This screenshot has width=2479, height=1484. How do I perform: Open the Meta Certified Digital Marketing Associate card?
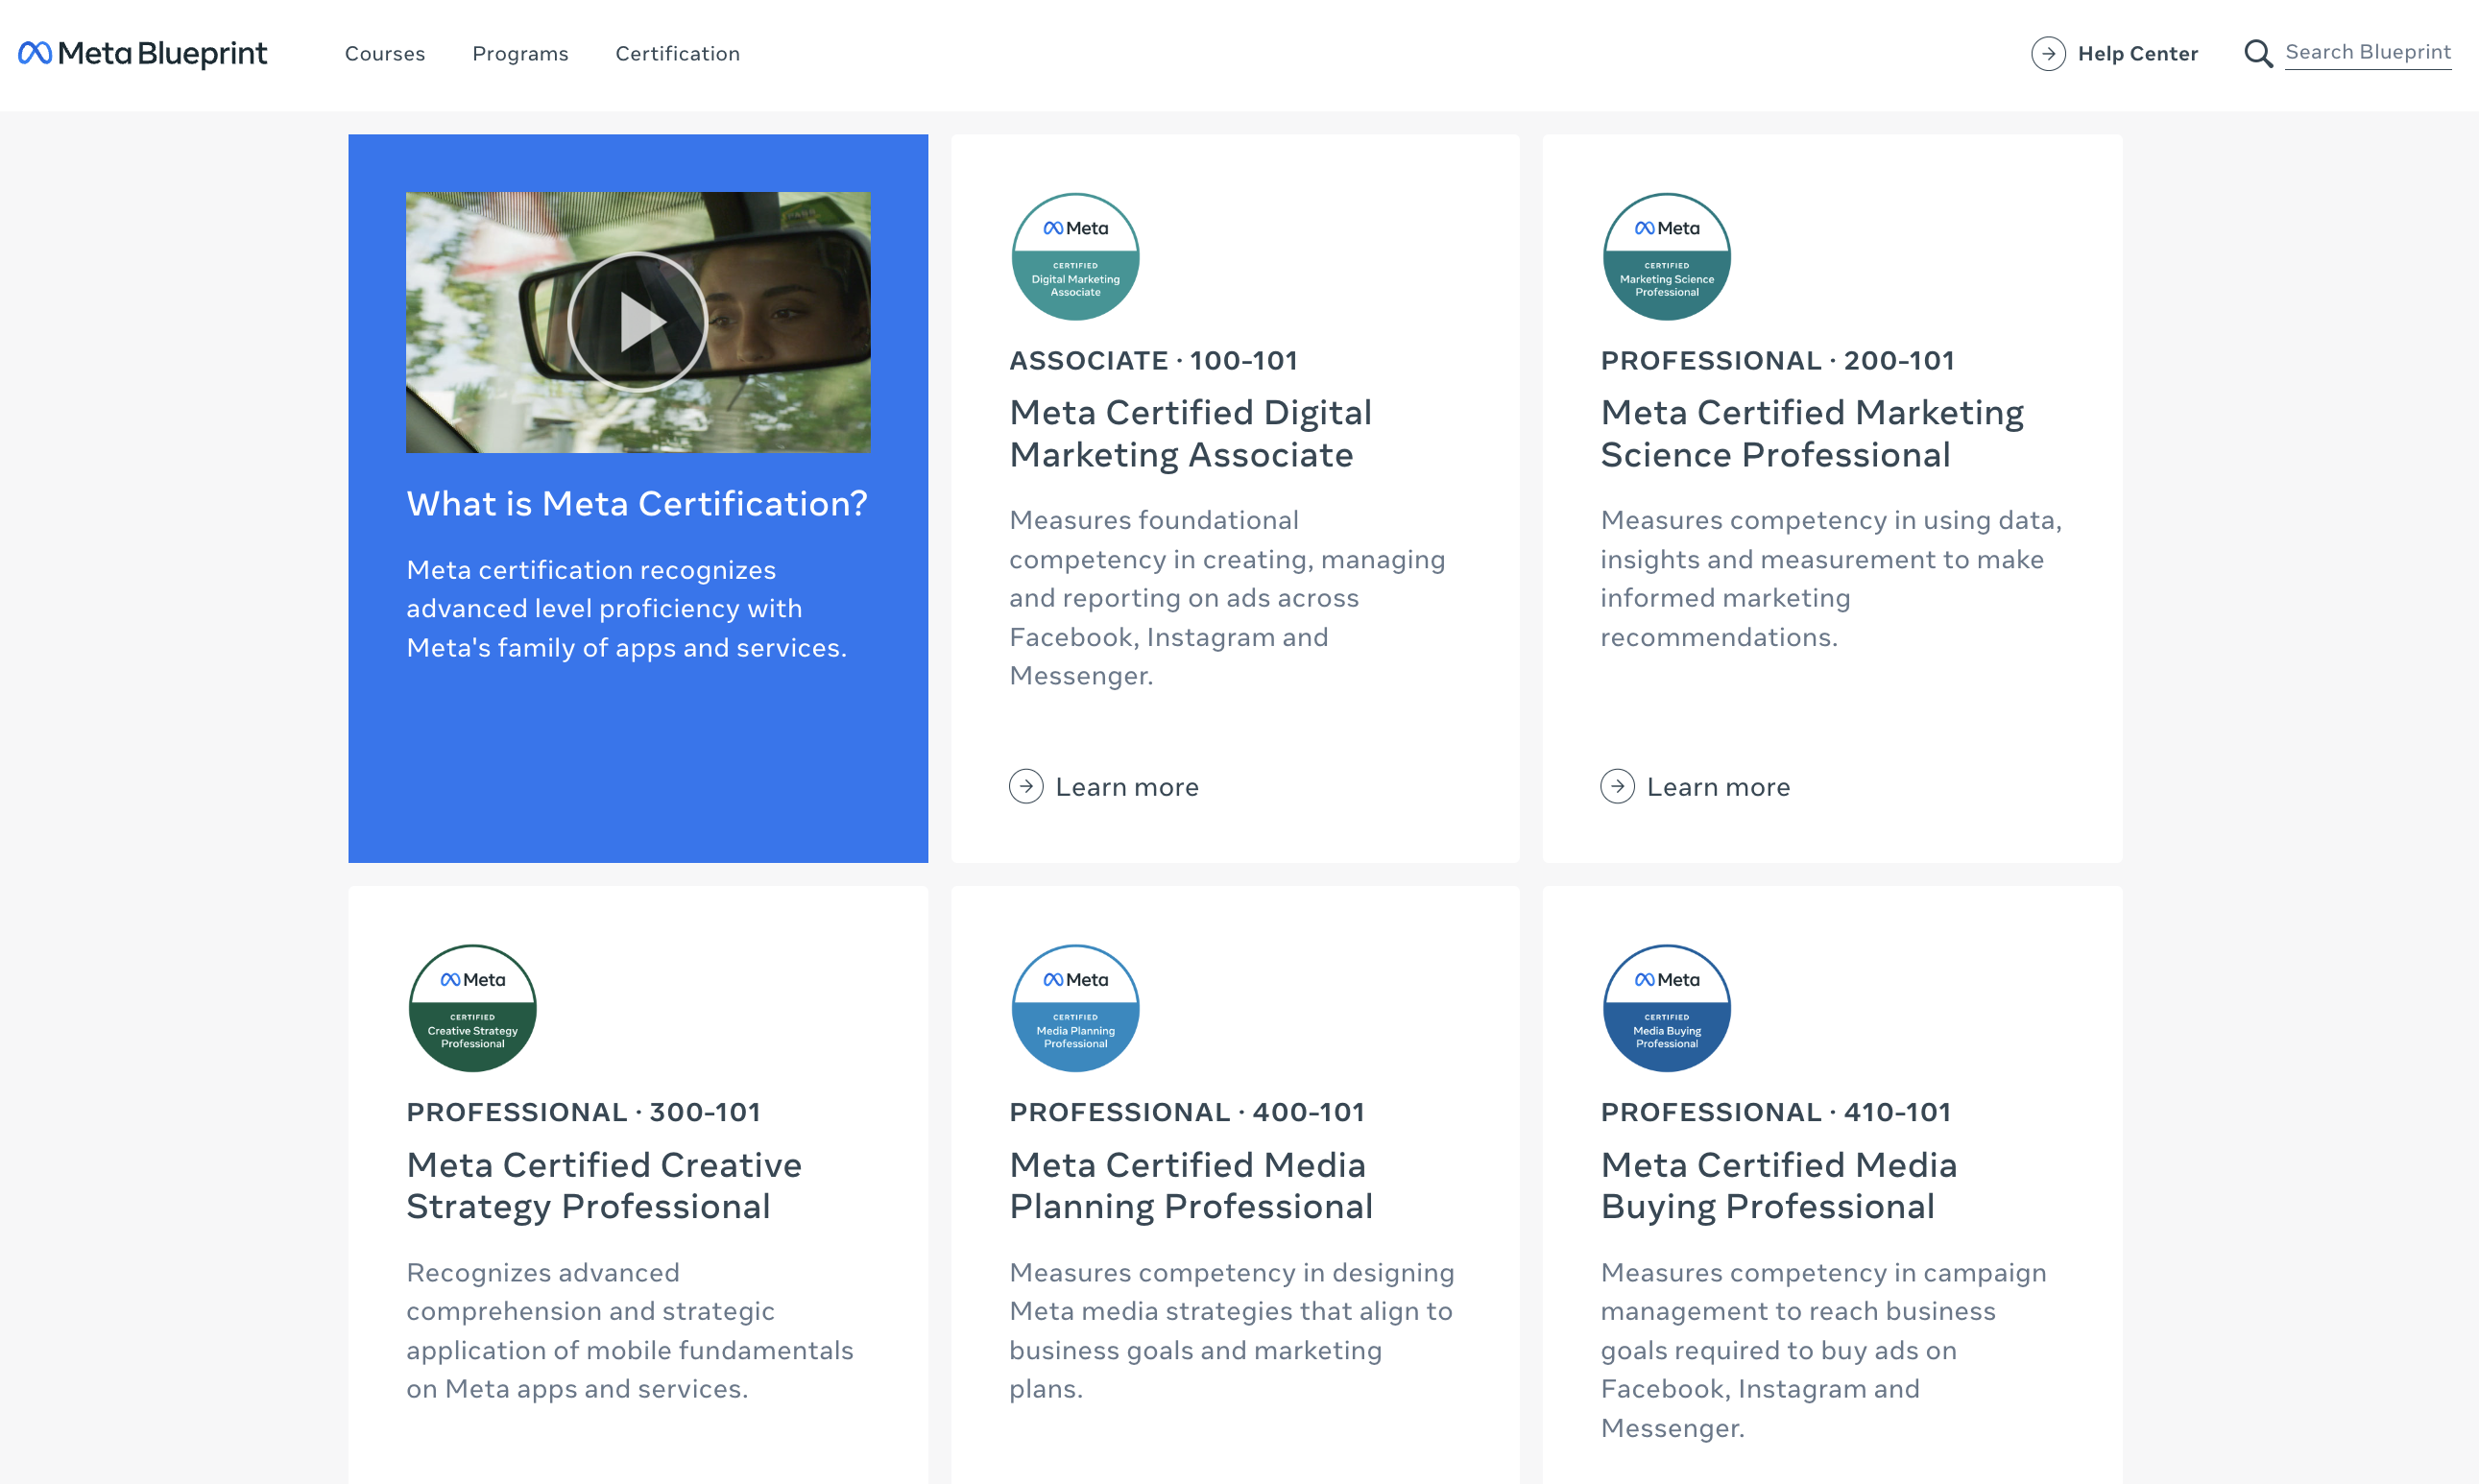[x=1191, y=433]
